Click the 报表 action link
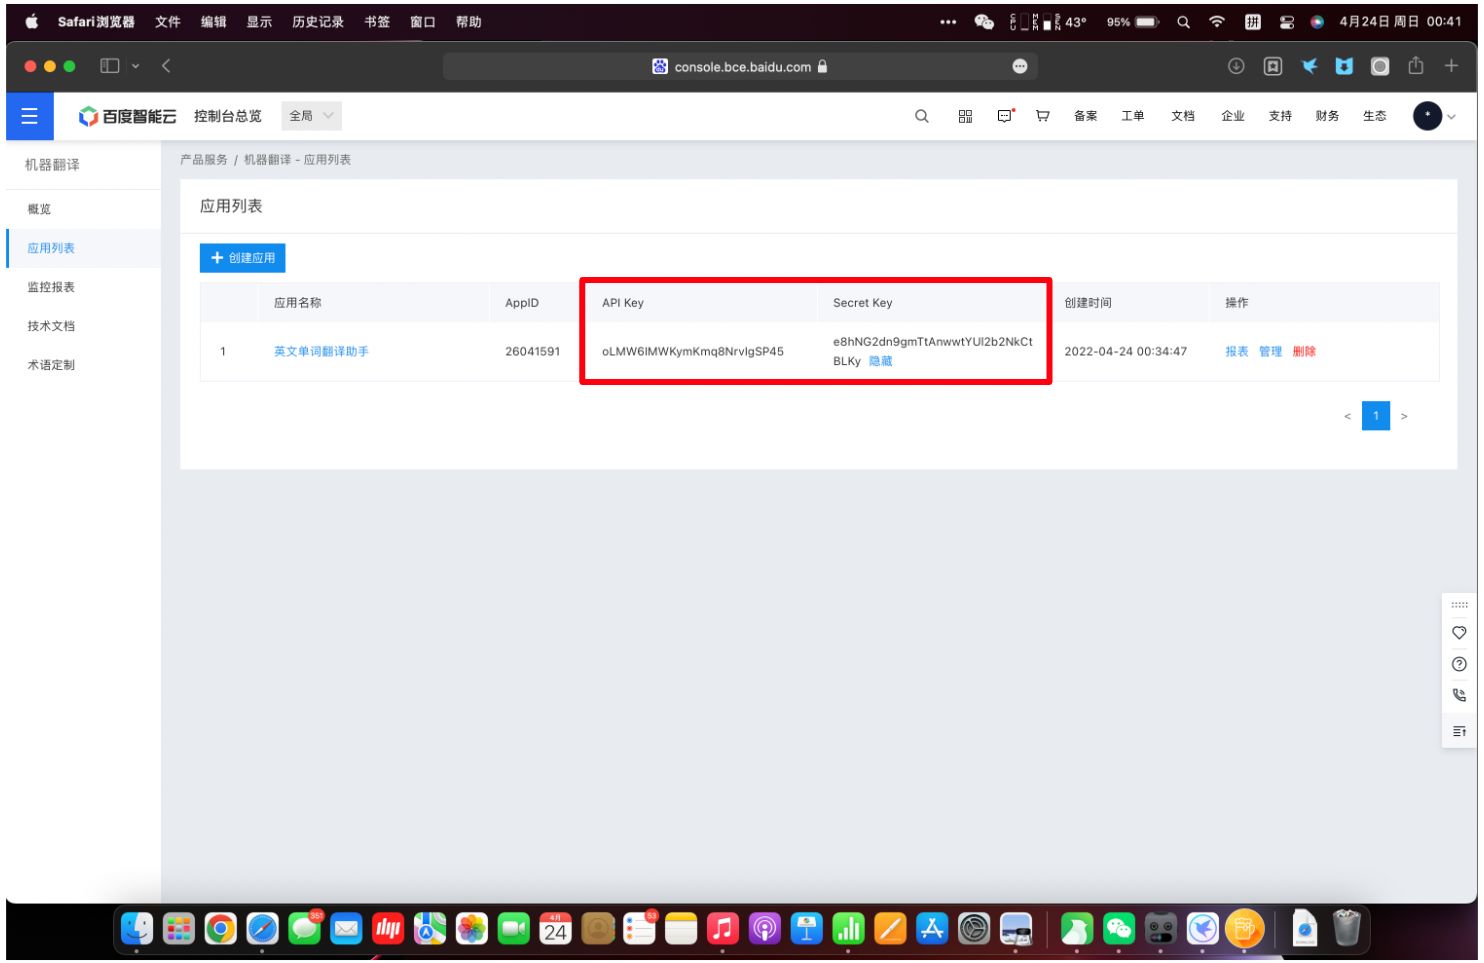This screenshot has height=963, width=1484. pyautogui.click(x=1237, y=352)
